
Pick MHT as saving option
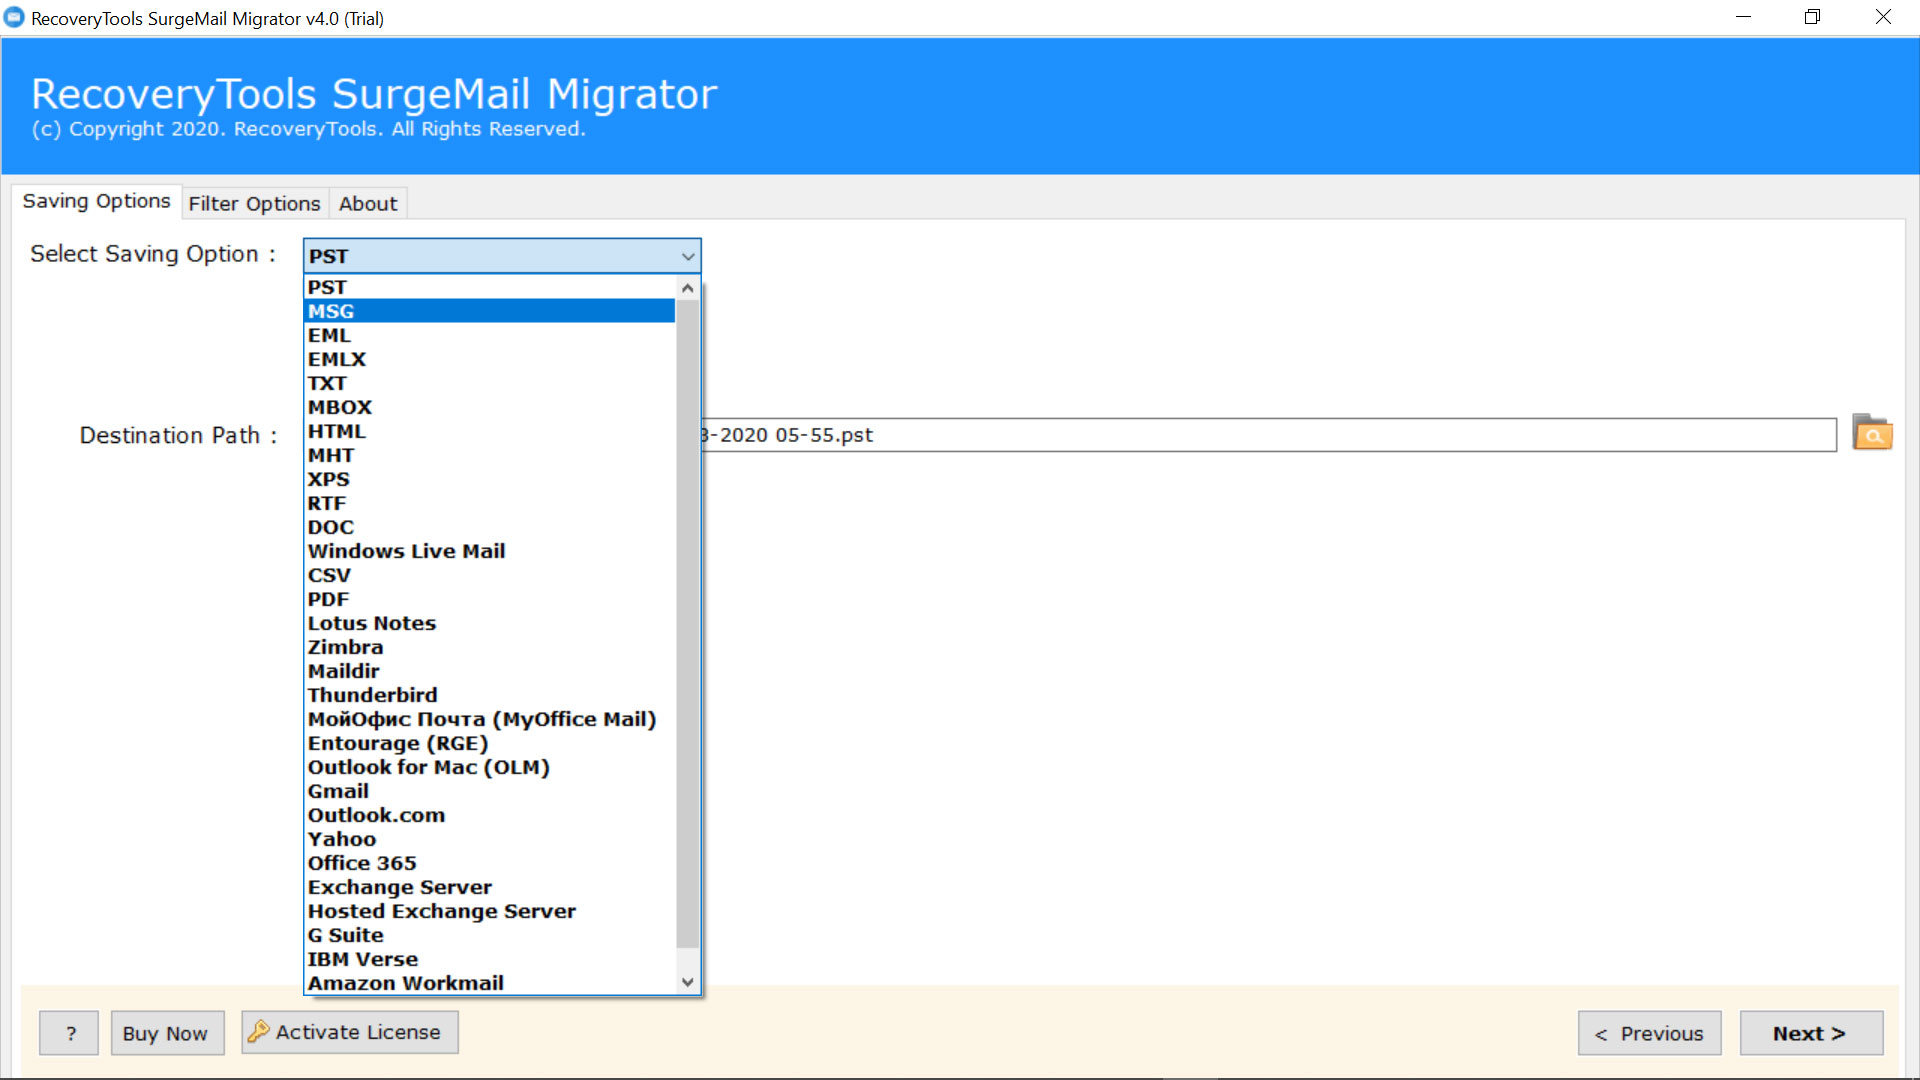tap(490, 455)
